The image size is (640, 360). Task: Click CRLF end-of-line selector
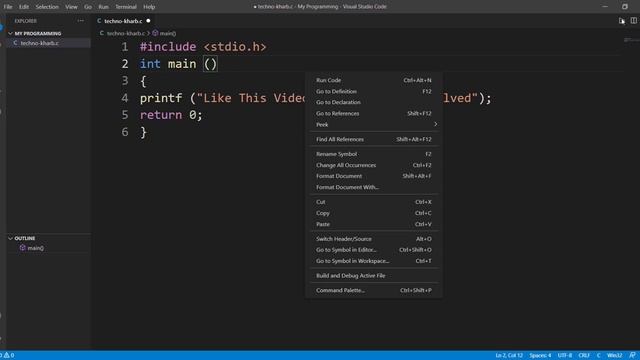584,355
